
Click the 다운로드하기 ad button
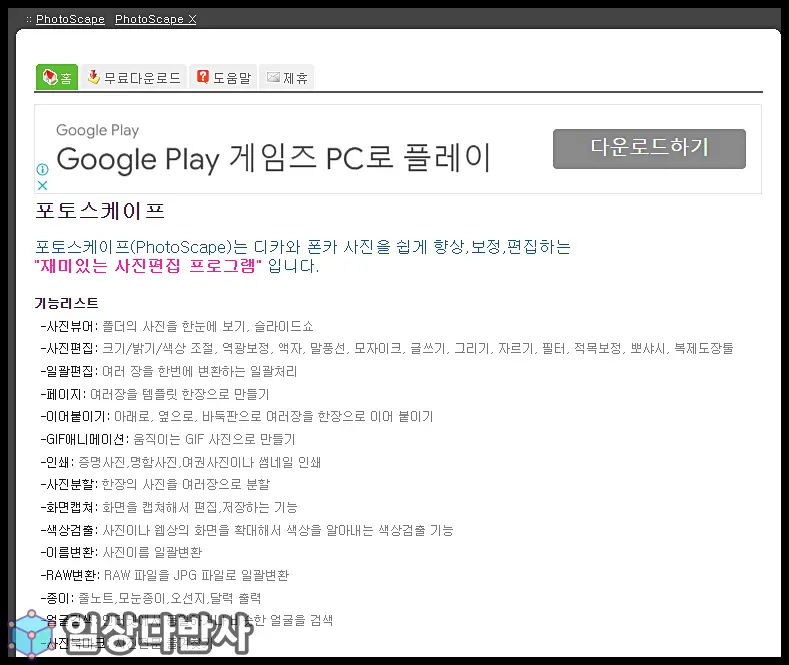pos(649,149)
